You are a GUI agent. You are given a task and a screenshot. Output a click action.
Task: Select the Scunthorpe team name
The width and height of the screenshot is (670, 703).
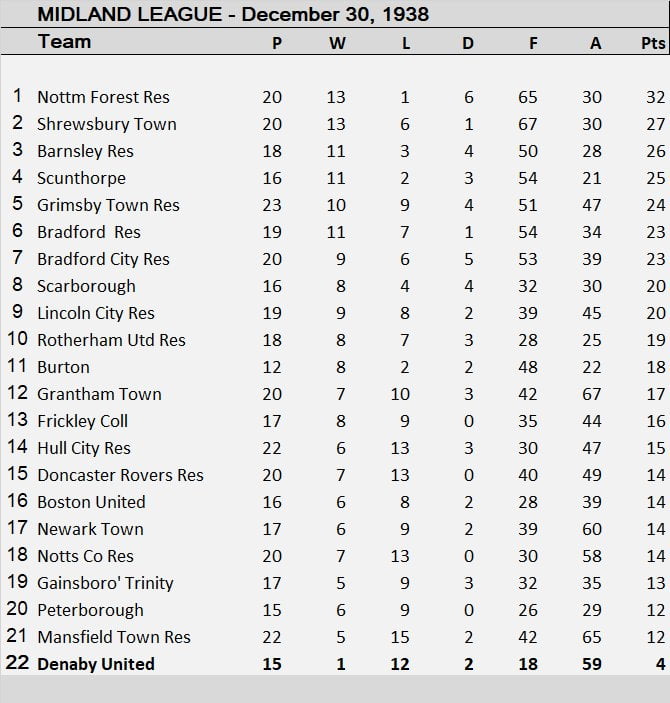click(x=81, y=178)
